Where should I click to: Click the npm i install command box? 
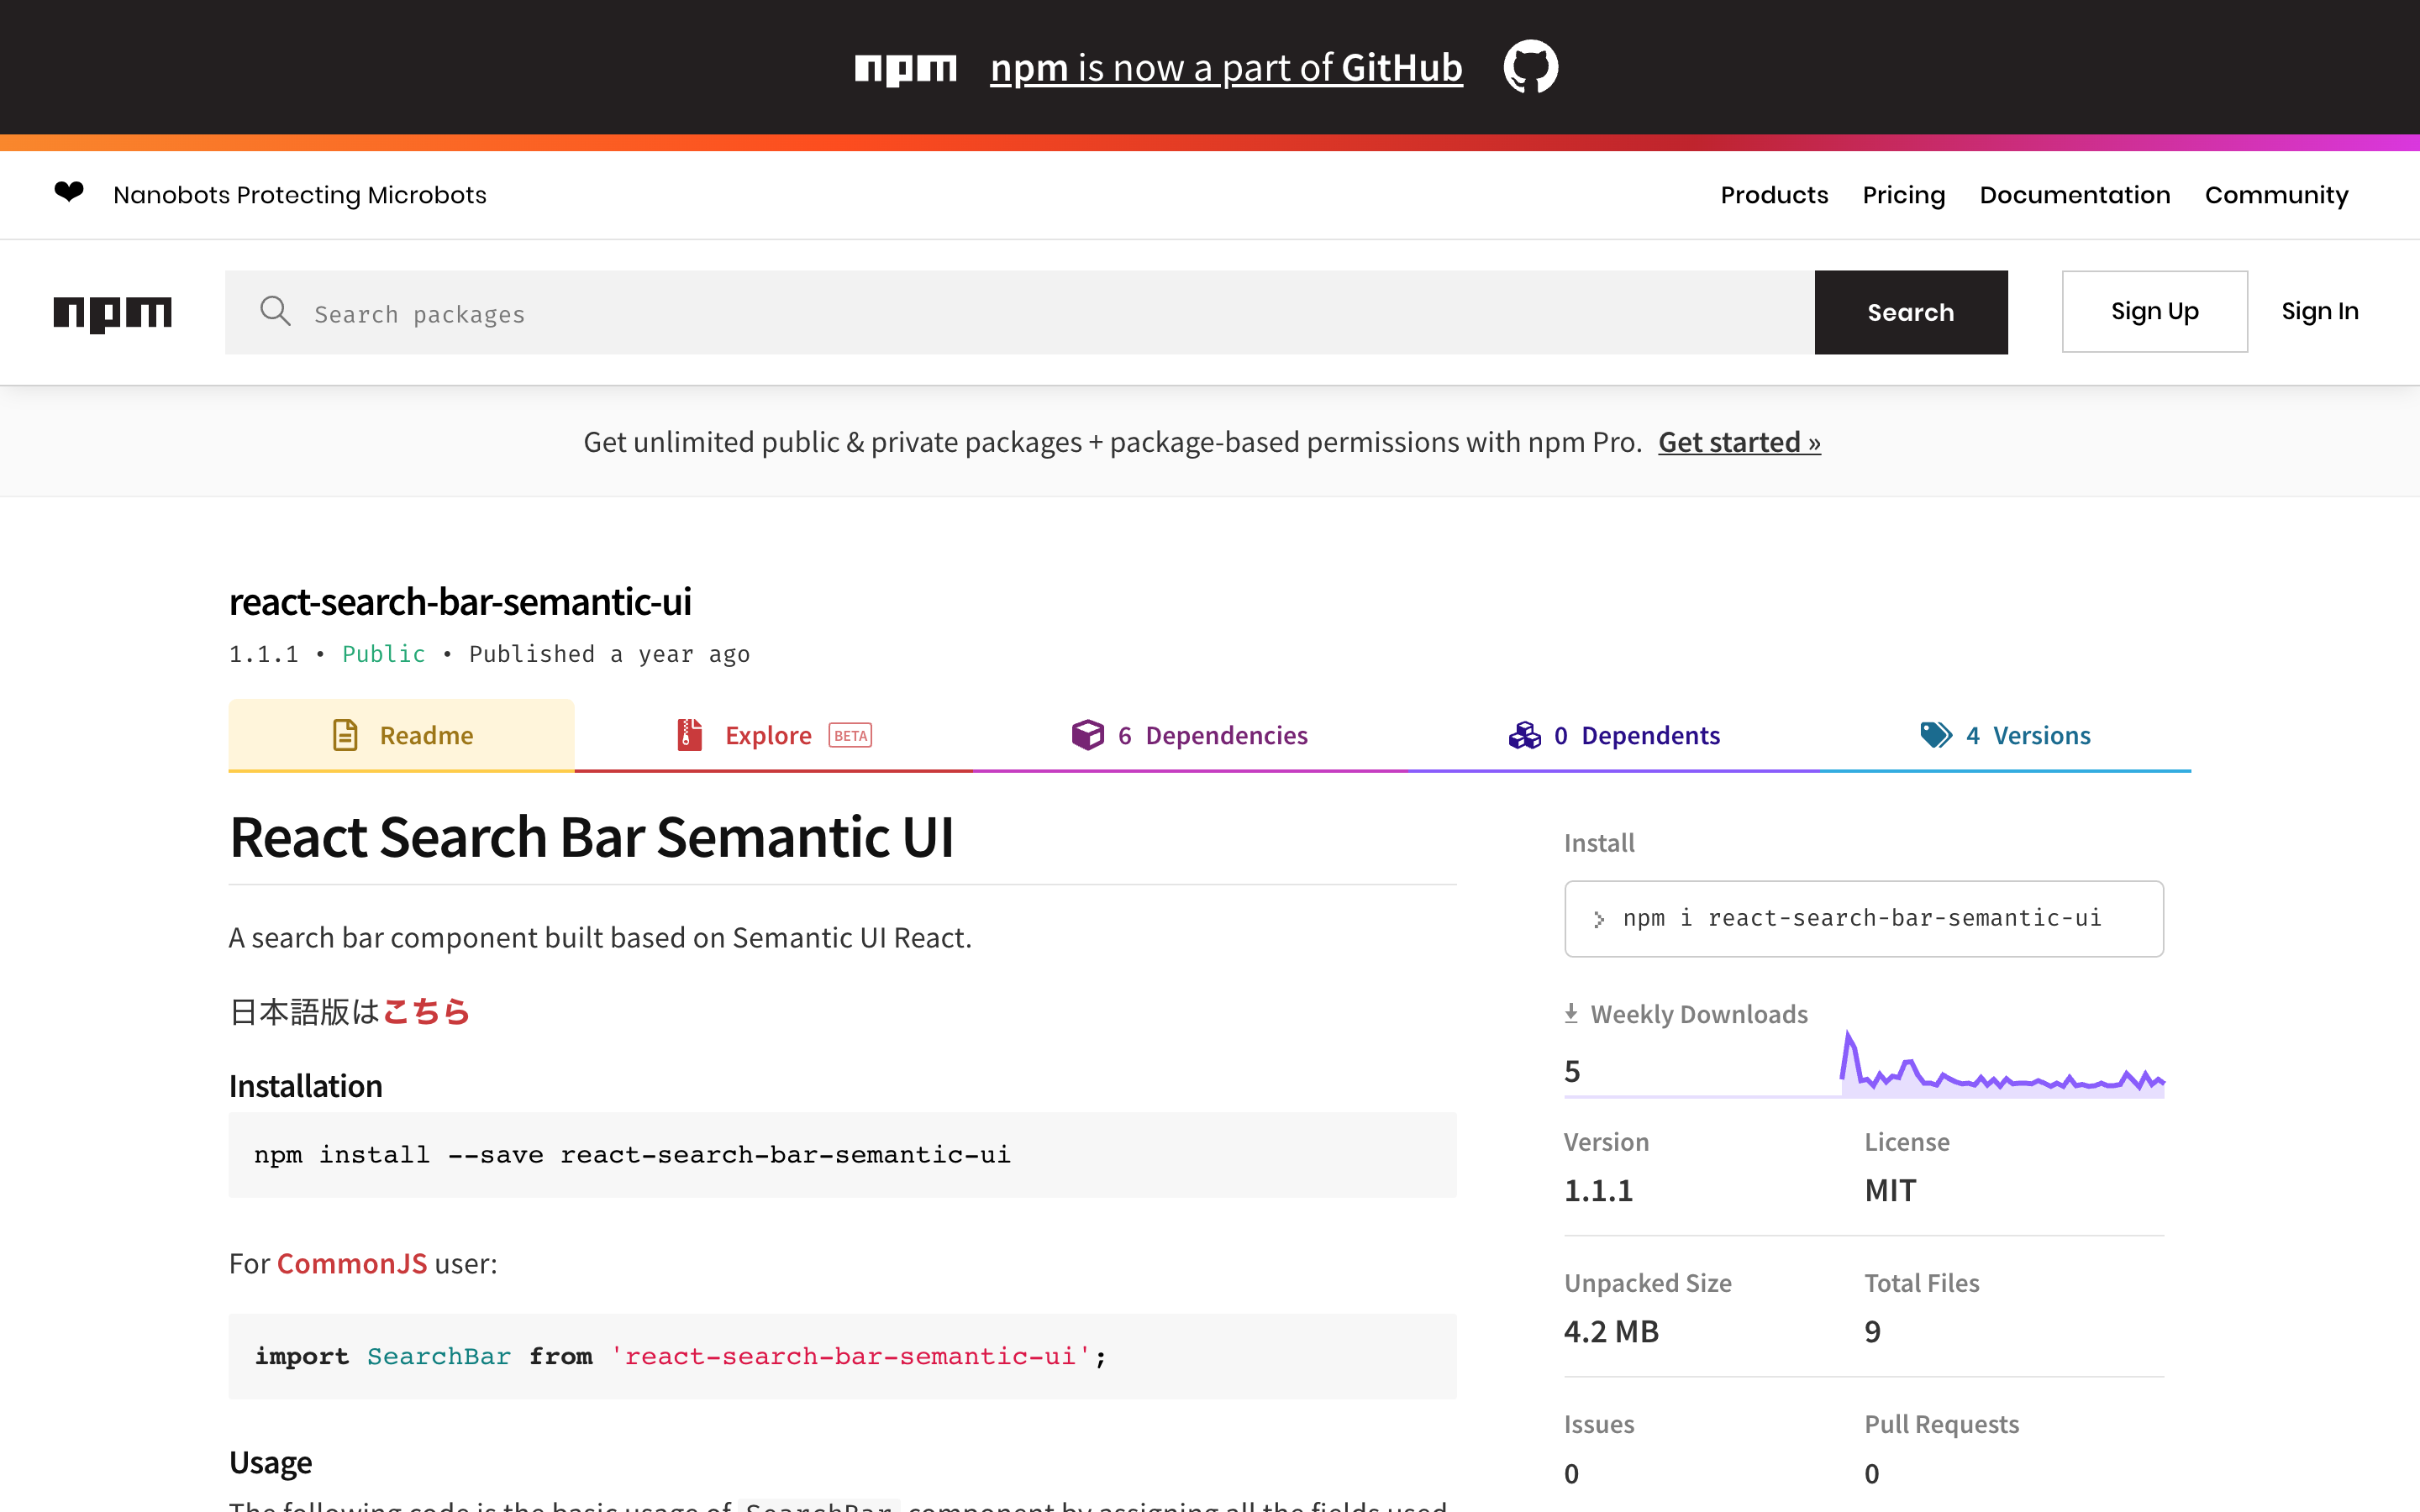point(1863,918)
